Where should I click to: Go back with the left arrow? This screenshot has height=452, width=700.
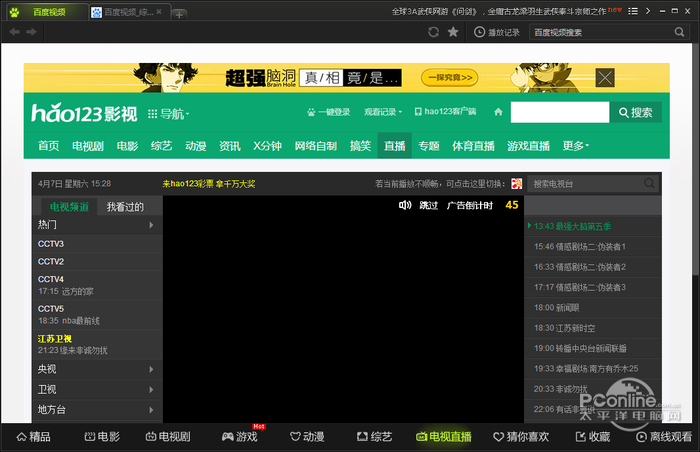14,32
